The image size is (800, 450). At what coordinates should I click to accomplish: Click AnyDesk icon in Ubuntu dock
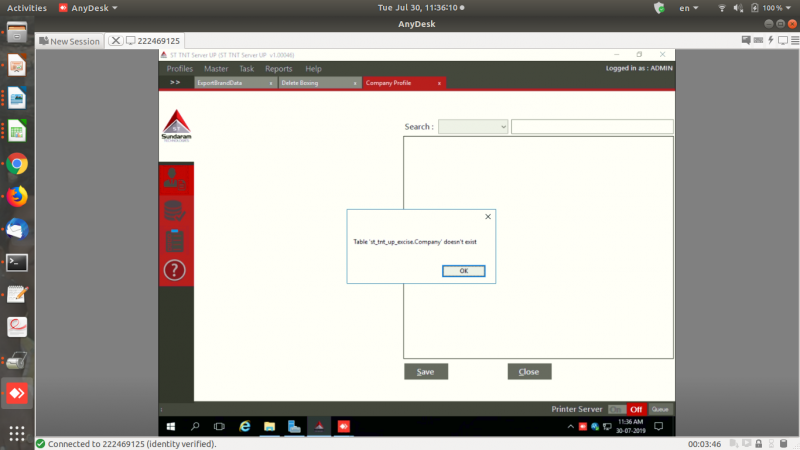pos(17,393)
